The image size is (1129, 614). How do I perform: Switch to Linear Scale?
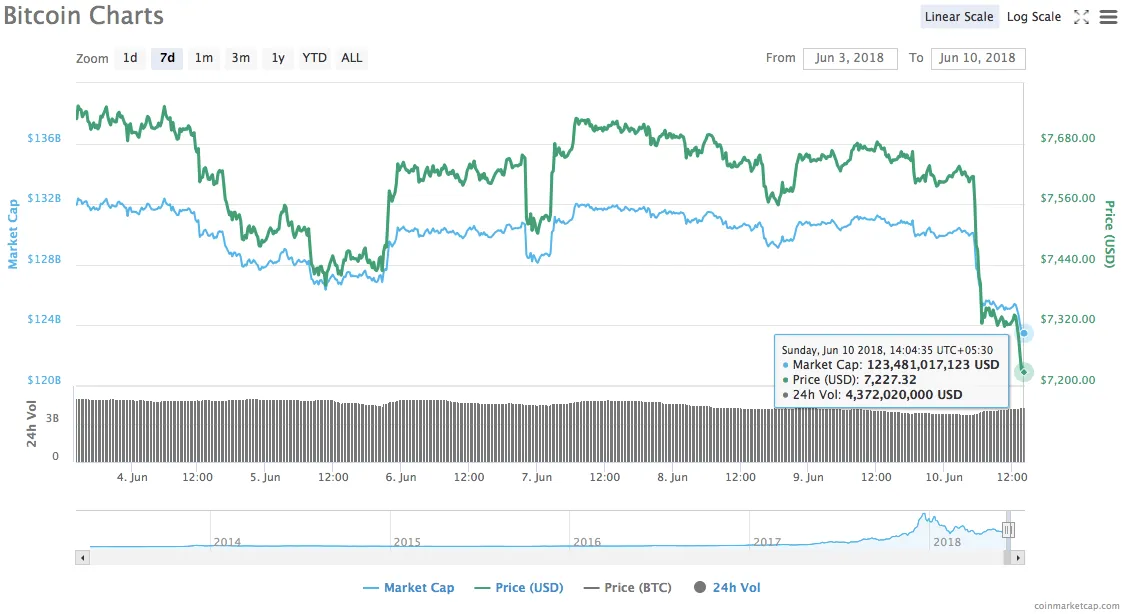pyautogui.click(x=959, y=17)
